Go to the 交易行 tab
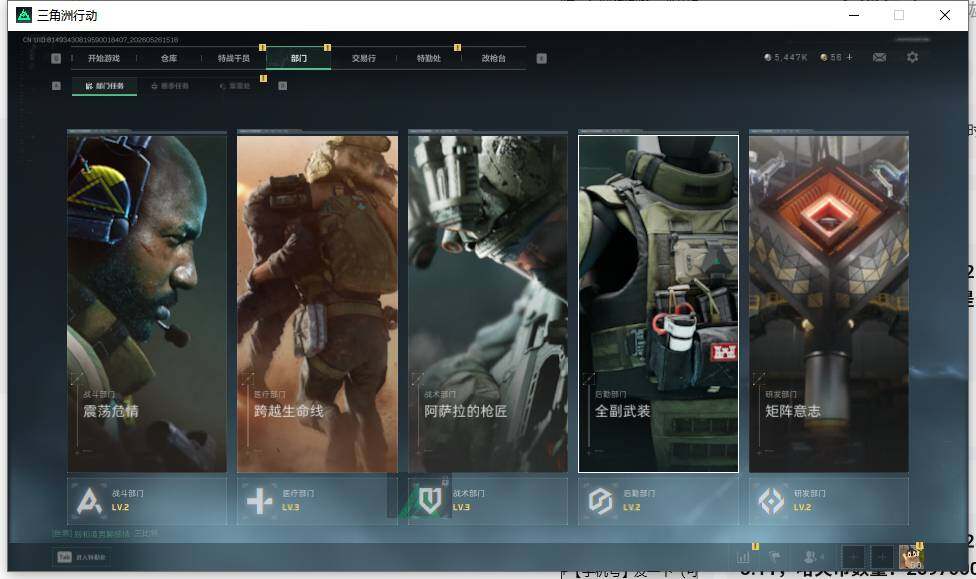Image resolution: width=976 pixels, height=579 pixels. (x=364, y=58)
